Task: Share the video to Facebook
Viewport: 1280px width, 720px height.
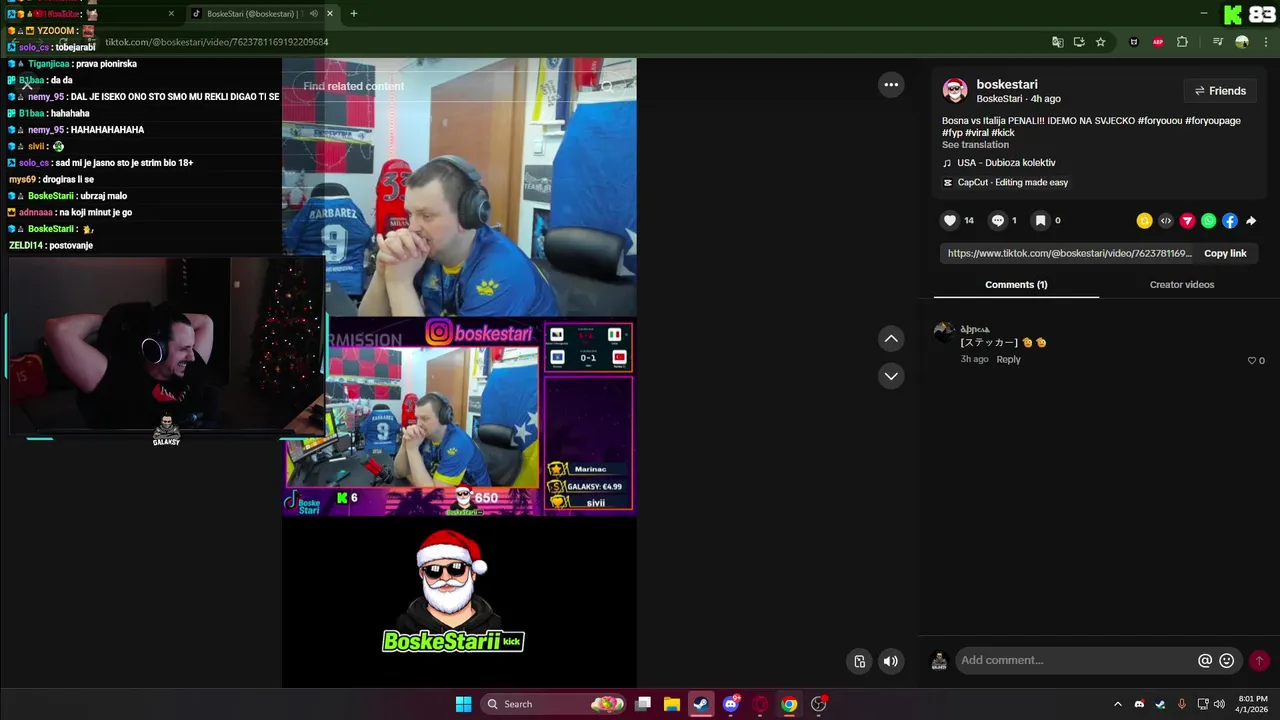Action: [x=1230, y=221]
